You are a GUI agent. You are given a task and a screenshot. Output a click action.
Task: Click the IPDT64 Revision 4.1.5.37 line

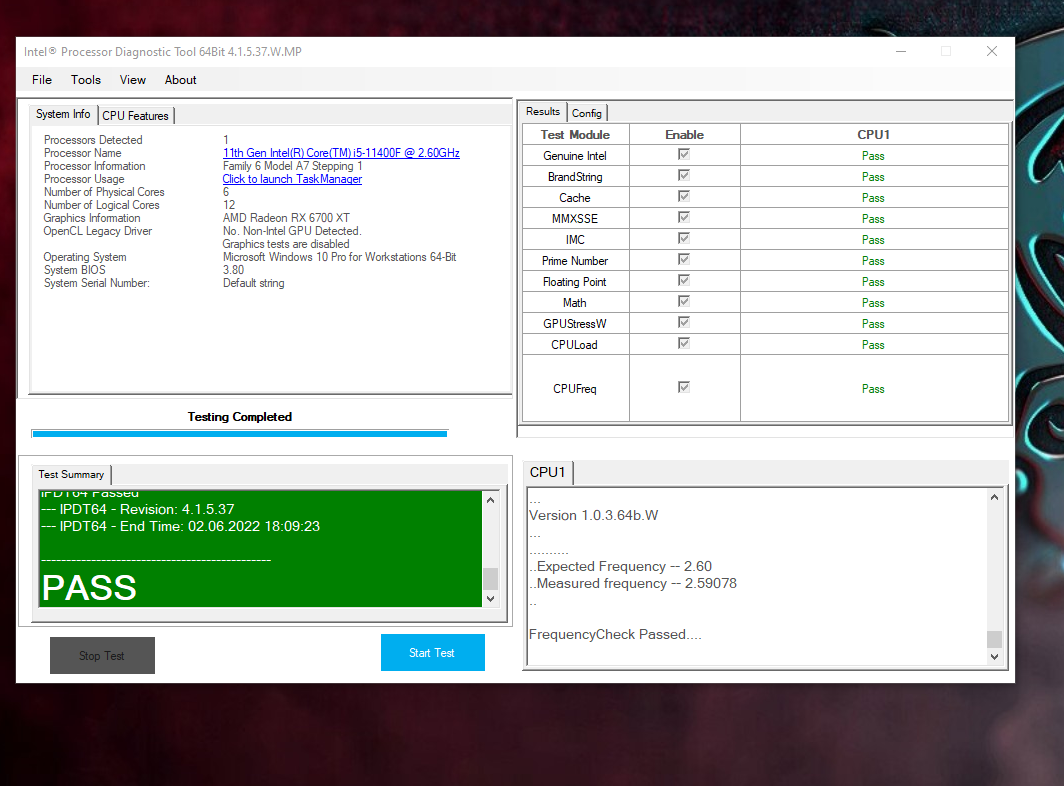coord(138,510)
